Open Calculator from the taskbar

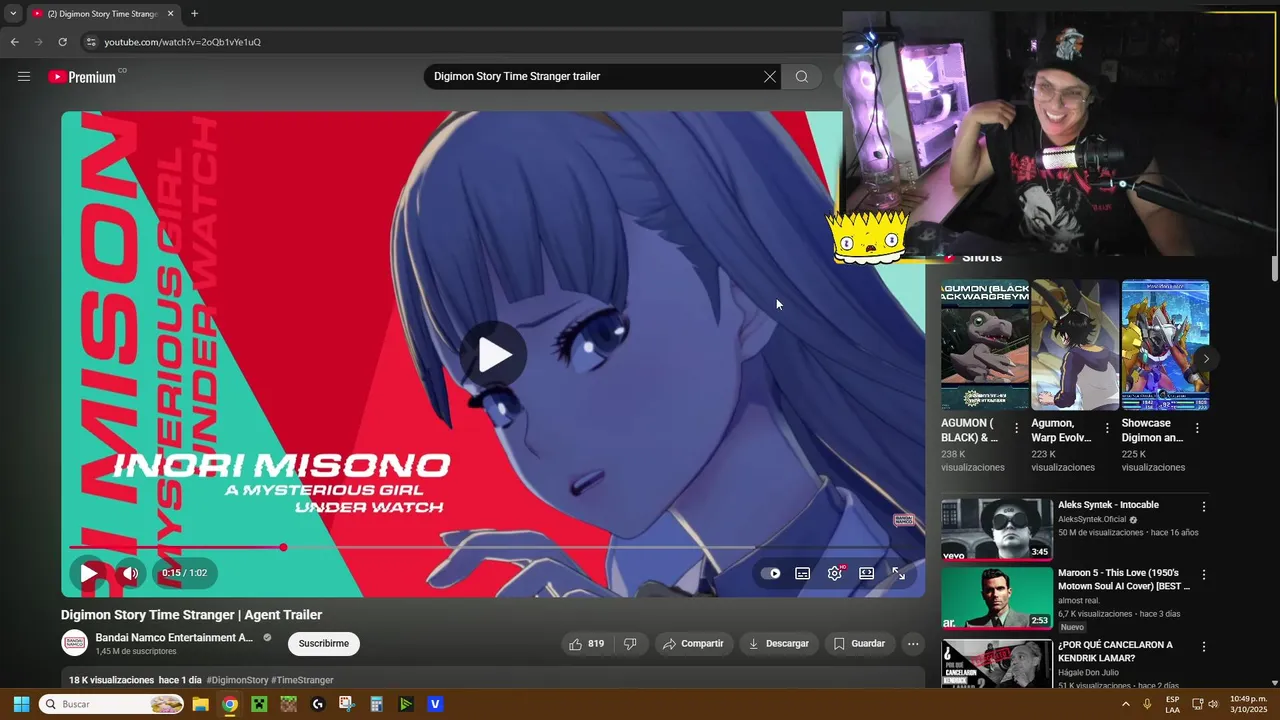(376, 704)
